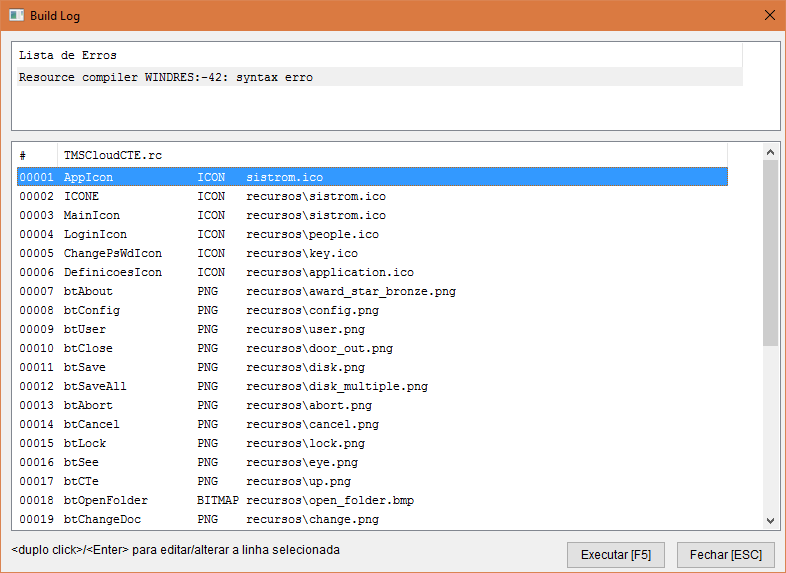Select the btLock lock.png row
The height and width of the screenshot is (573, 786).
pyautogui.click(x=372, y=443)
